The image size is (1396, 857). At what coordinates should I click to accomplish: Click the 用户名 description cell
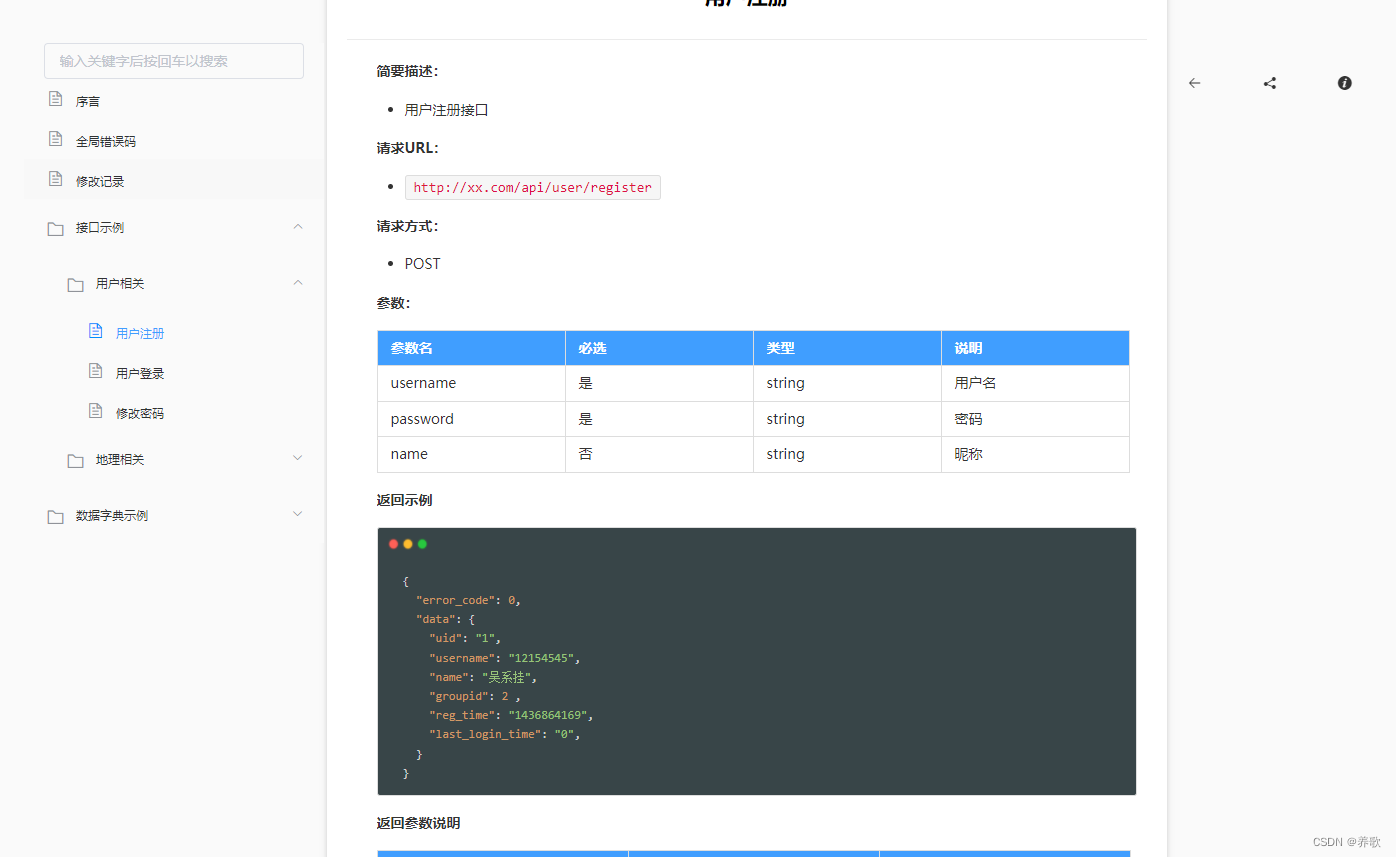(x=1035, y=383)
